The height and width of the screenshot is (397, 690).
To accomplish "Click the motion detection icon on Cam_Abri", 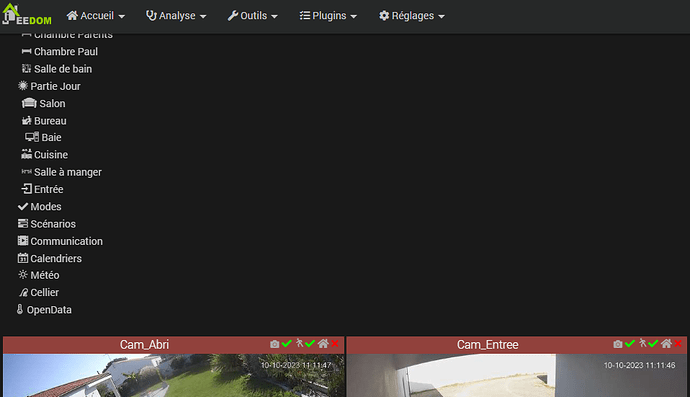I will coord(300,343).
